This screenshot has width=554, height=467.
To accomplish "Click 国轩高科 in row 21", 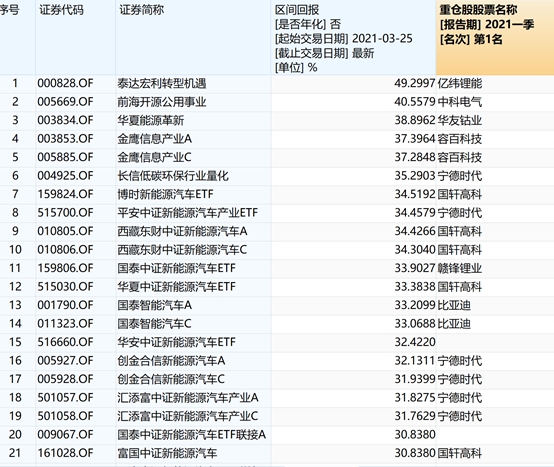I will [x=460, y=453].
